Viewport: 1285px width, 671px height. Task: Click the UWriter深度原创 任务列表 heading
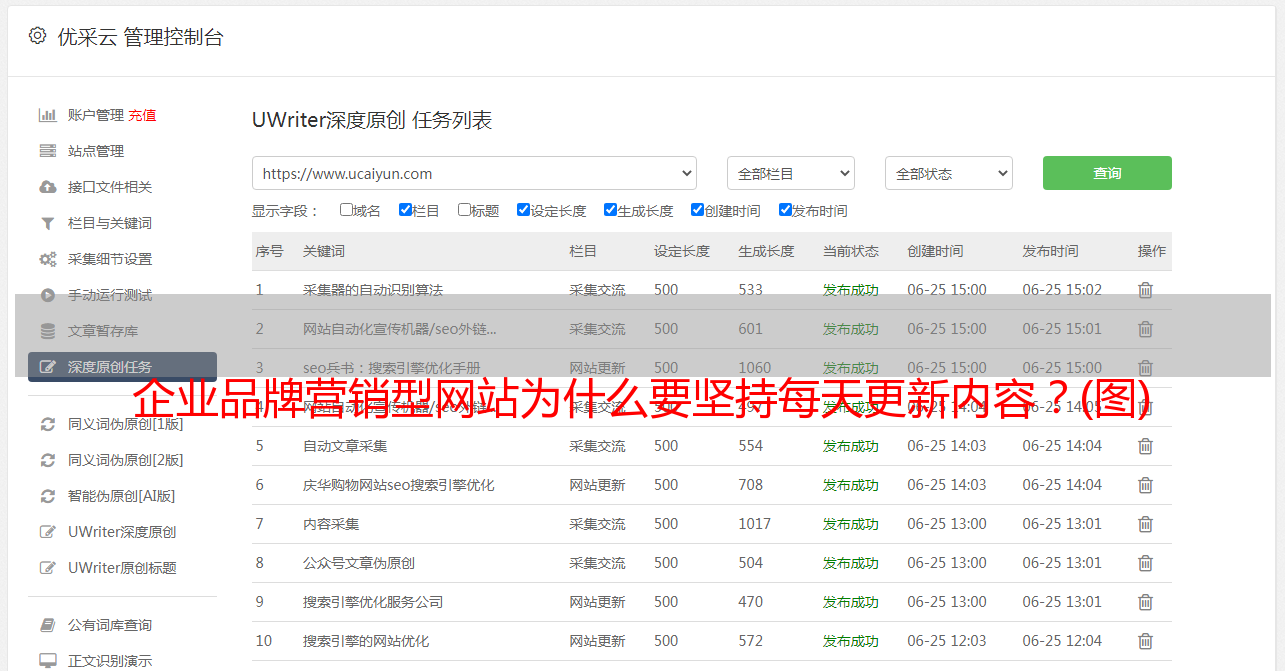click(x=372, y=120)
